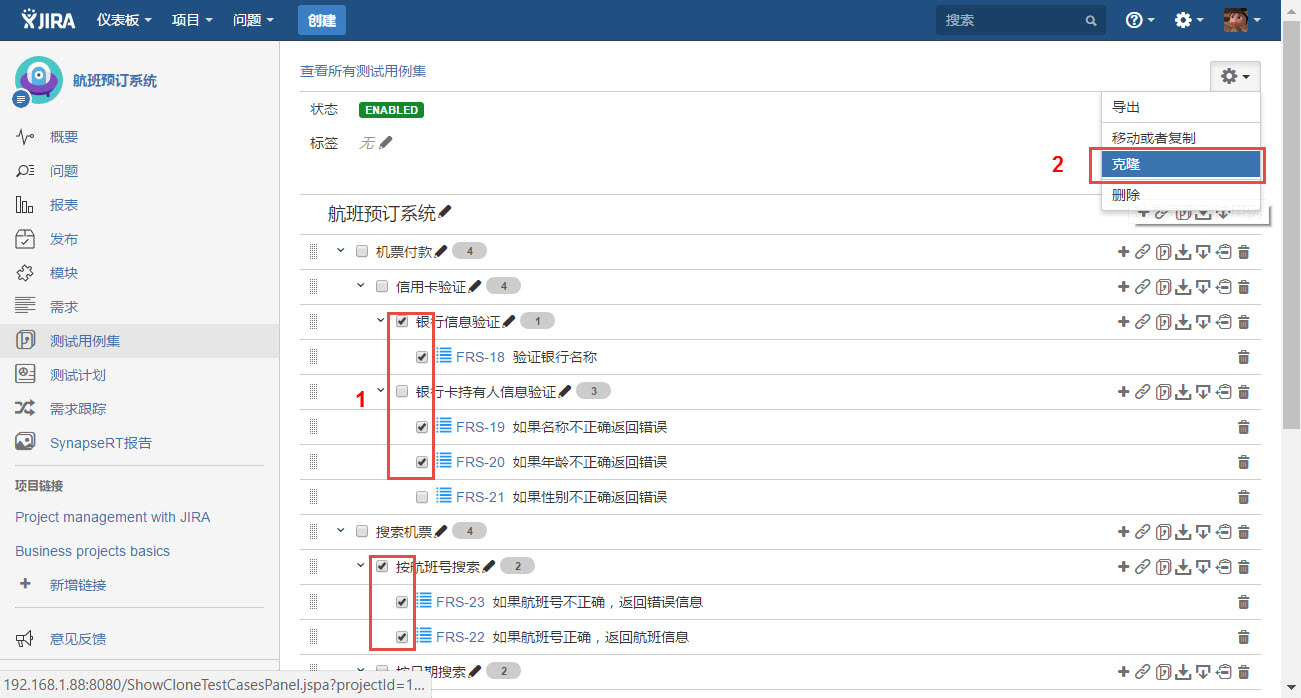Click the pencil icon next to 标签 无
1301x698 pixels.
(386, 143)
